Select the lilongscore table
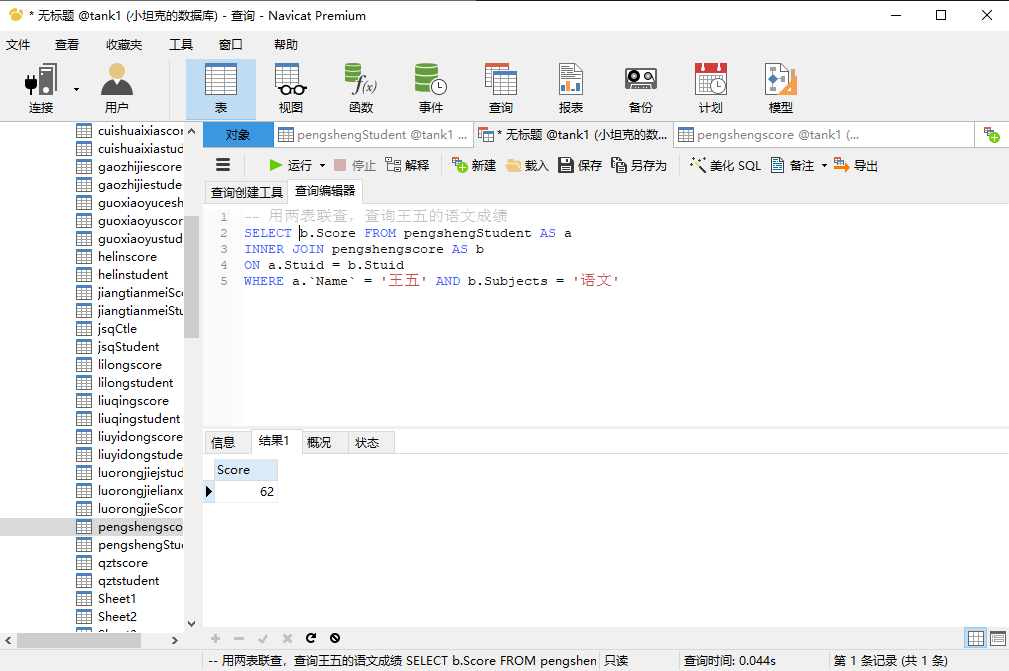This screenshot has width=1009, height=671. pyautogui.click(x=130, y=365)
